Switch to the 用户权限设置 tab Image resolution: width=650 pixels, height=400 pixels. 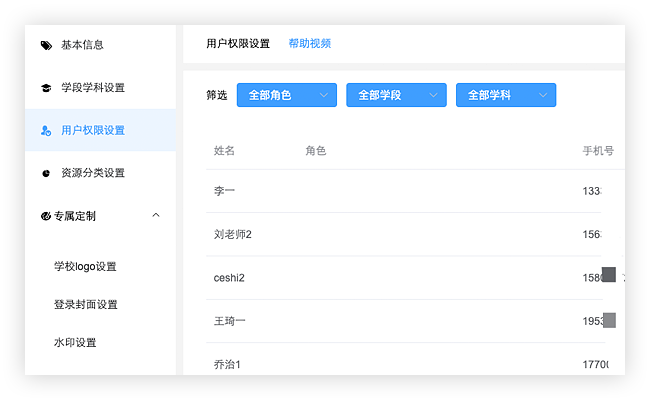[x=238, y=44]
